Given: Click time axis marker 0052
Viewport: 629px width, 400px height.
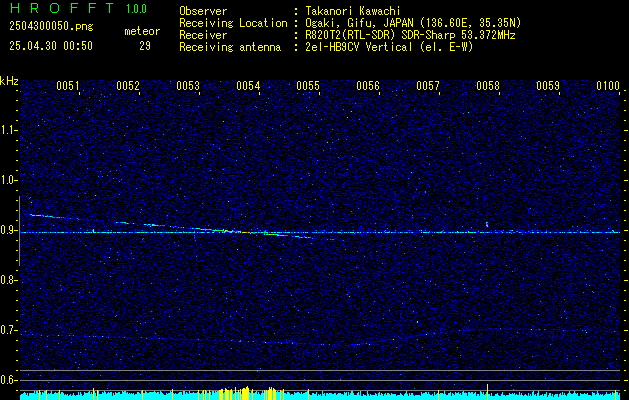Looking at the screenshot, I should click(128, 86).
